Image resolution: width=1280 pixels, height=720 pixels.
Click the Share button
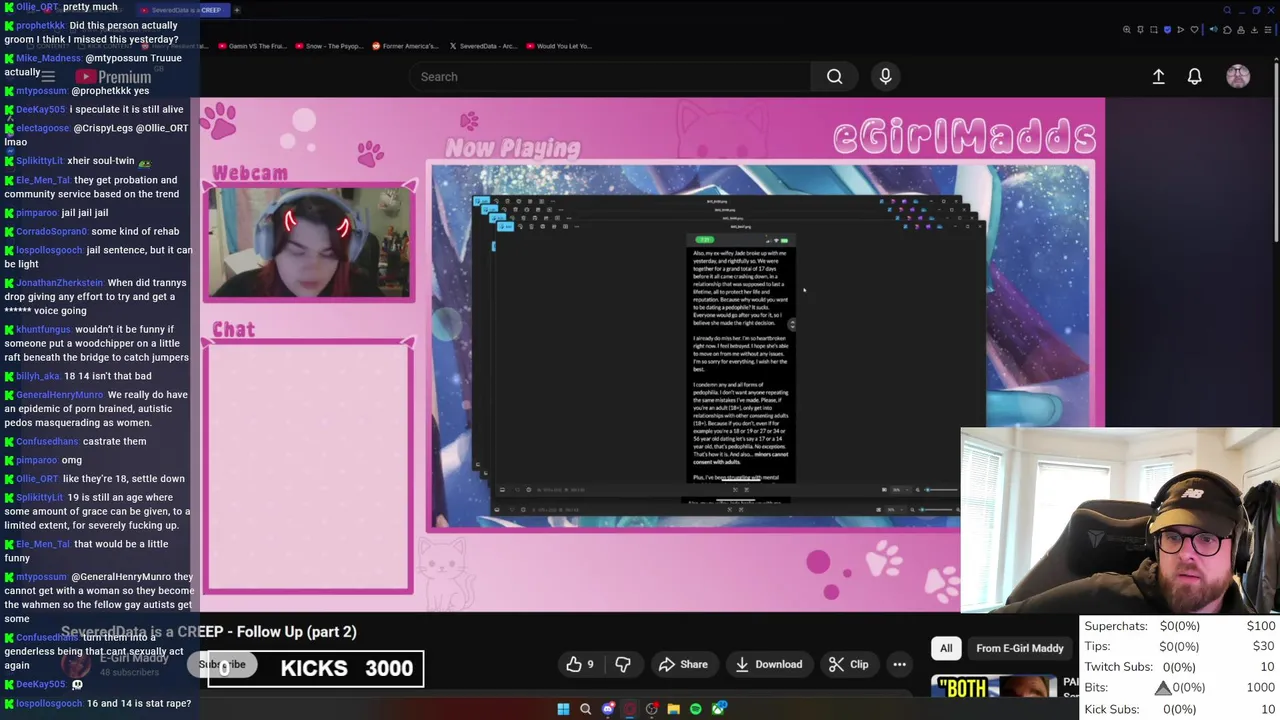click(683, 664)
